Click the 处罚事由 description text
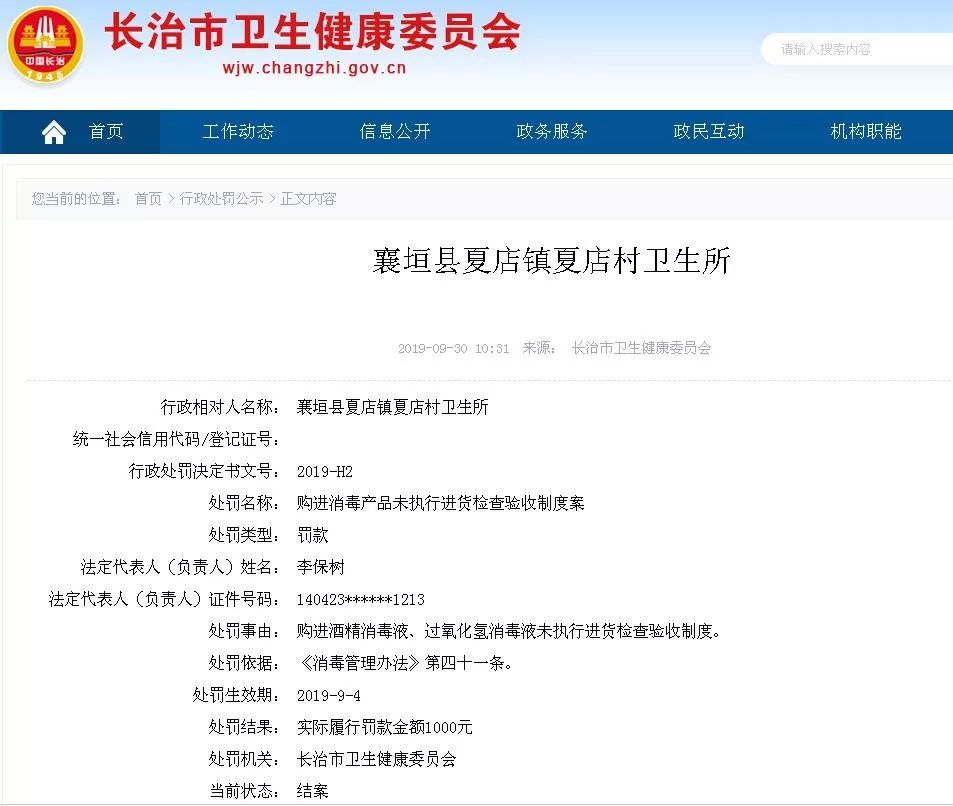 tap(509, 632)
